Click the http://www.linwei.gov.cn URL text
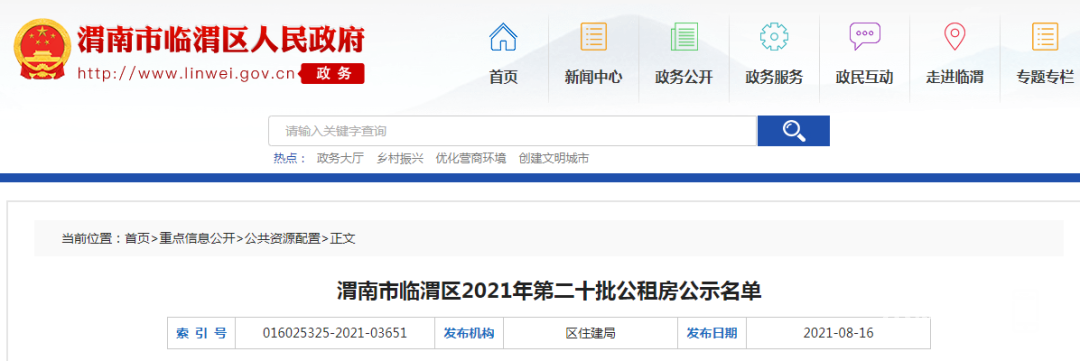The height and width of the screenshot is (361, 1080). pyautogui.click(x=186, y=74)
